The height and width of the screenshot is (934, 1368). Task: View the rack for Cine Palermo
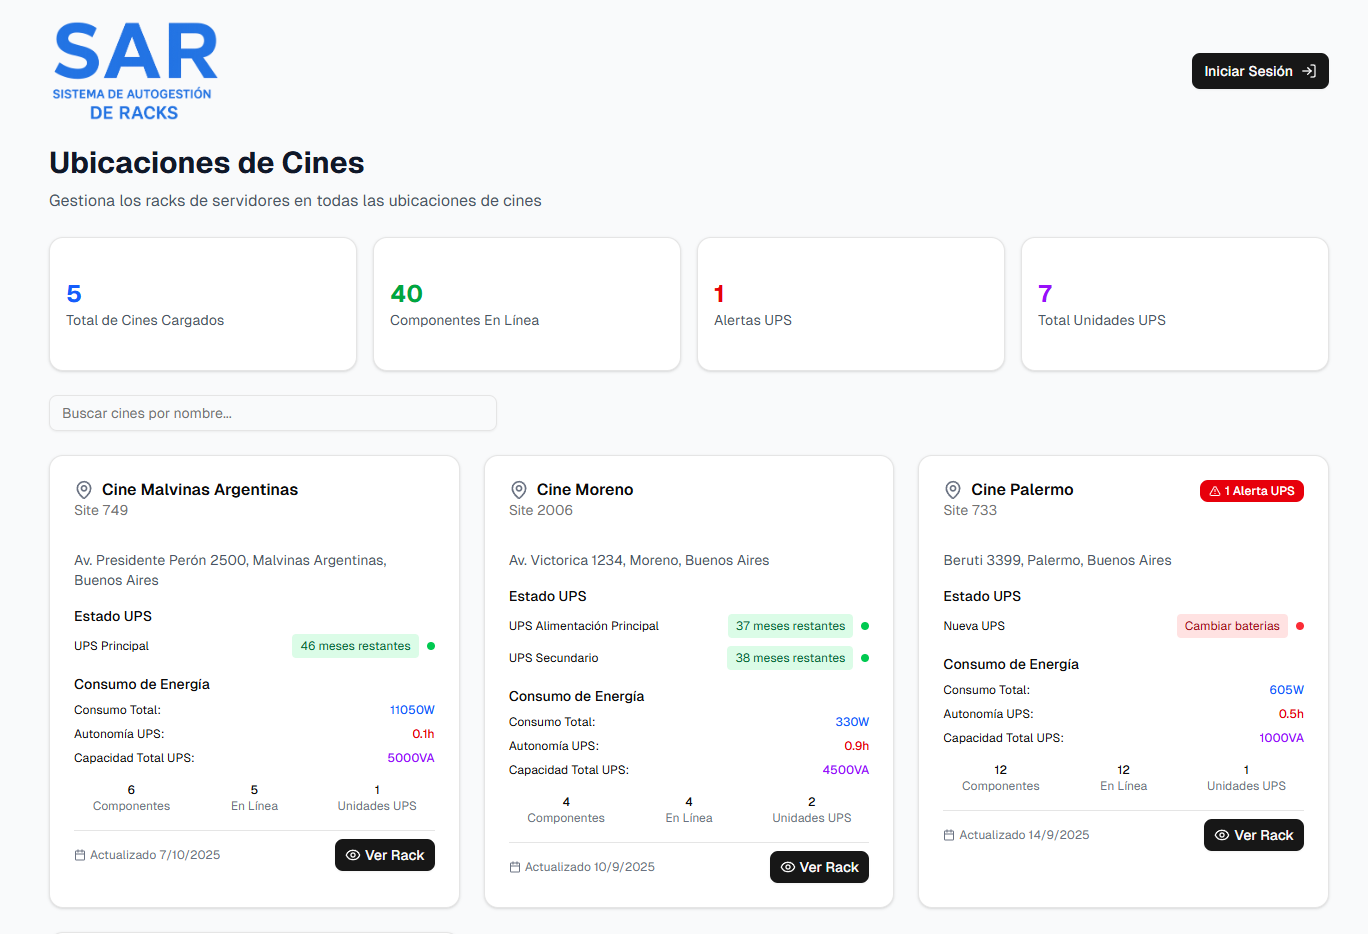pos(1253,835)
